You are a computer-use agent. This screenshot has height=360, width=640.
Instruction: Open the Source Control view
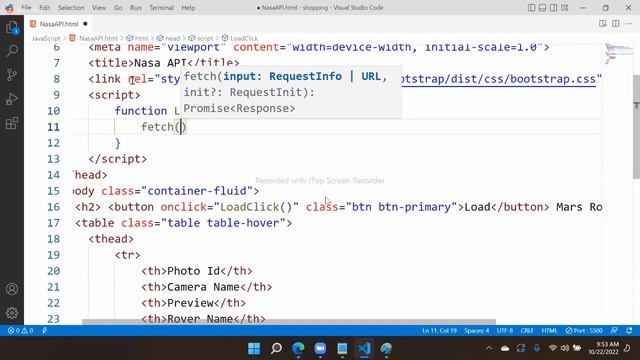[12, 75]
